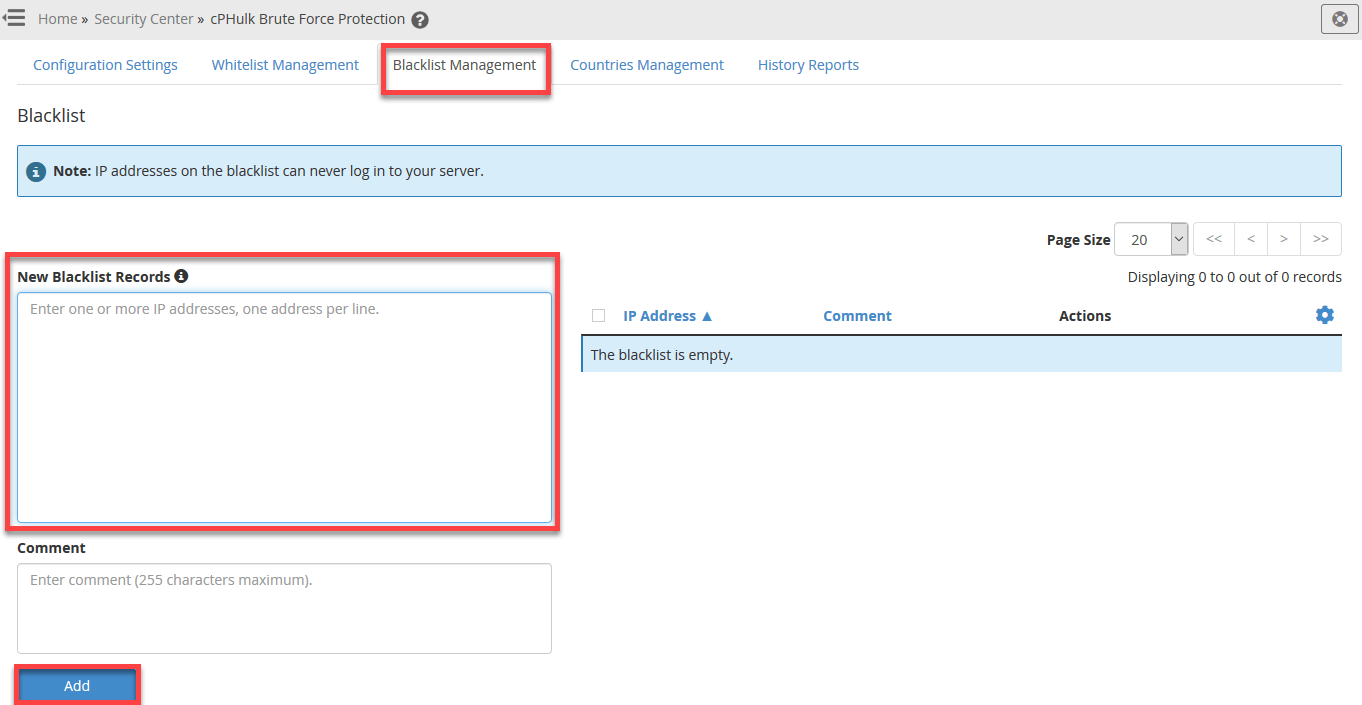Go to the next page with > button
Image resolution: width=1362 pixels, height=705 pixels.
click(x=1284, y=239)
